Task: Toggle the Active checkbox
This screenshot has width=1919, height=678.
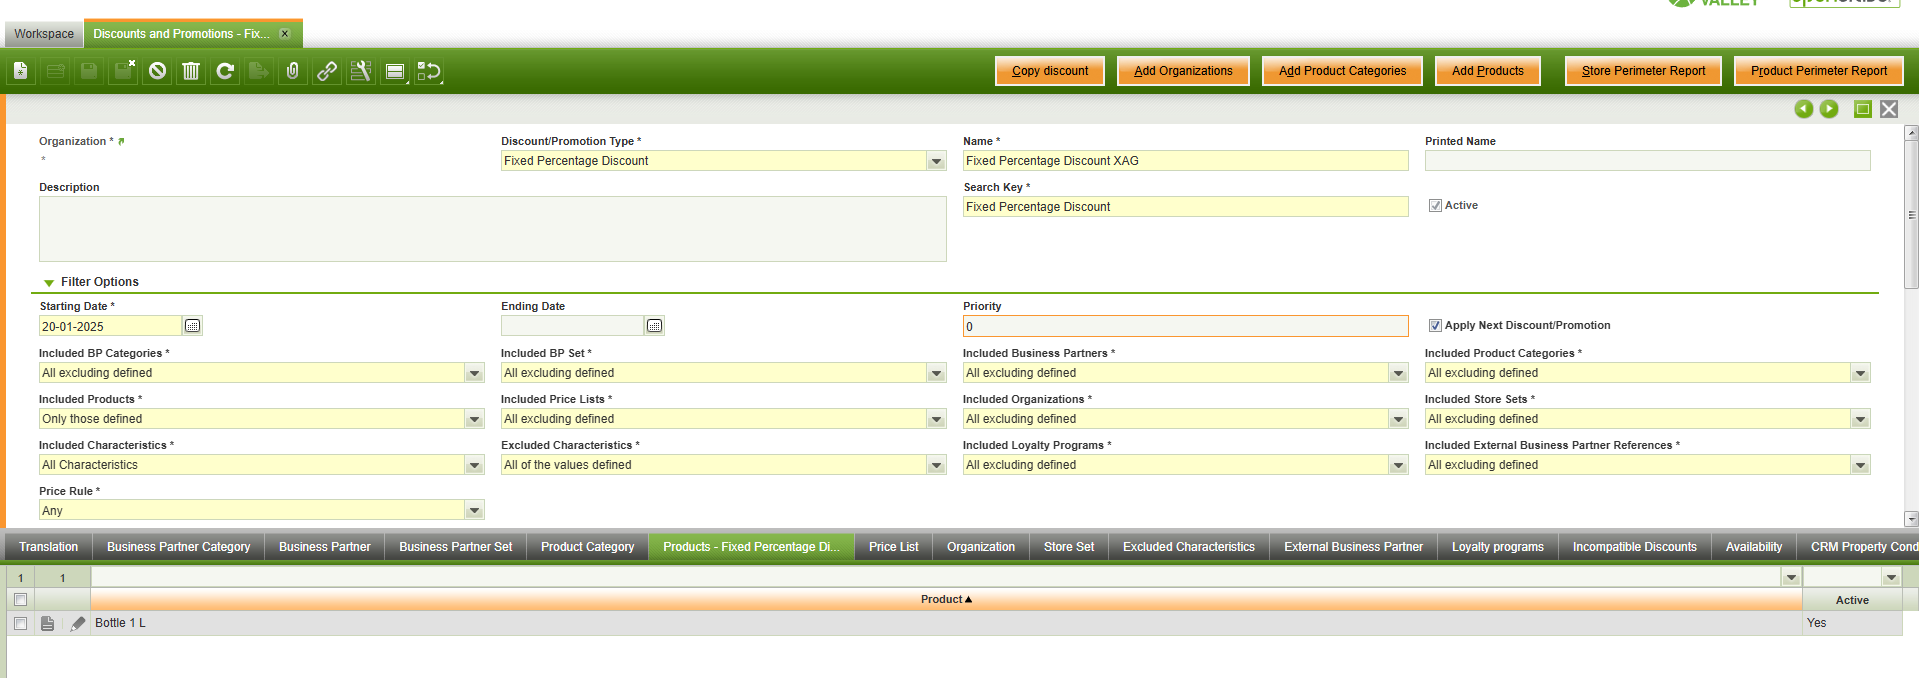Action: (1435, 206)
